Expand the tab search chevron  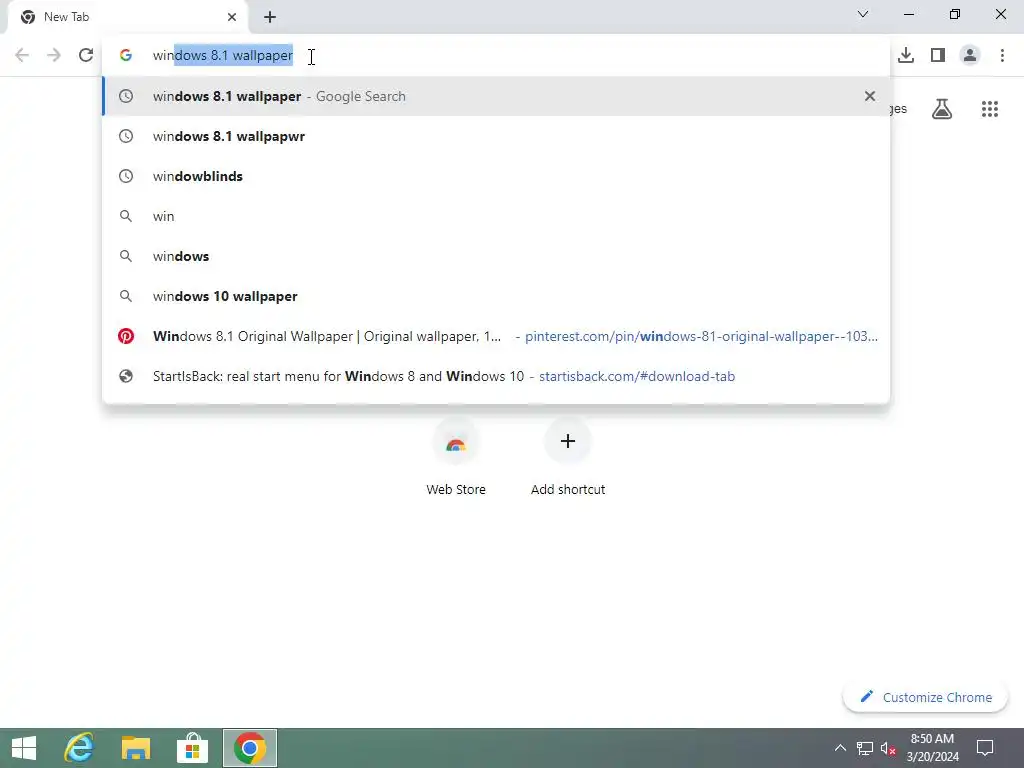(863, 14)
